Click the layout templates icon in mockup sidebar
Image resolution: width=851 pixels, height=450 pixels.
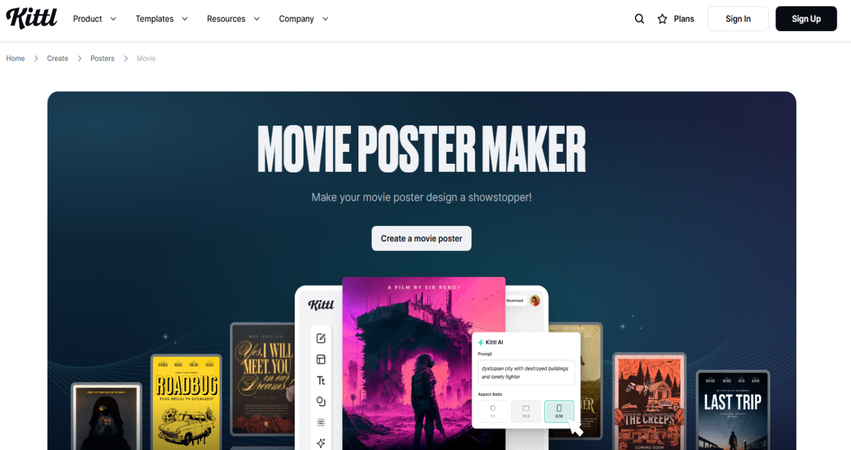[x=321, y=359]
